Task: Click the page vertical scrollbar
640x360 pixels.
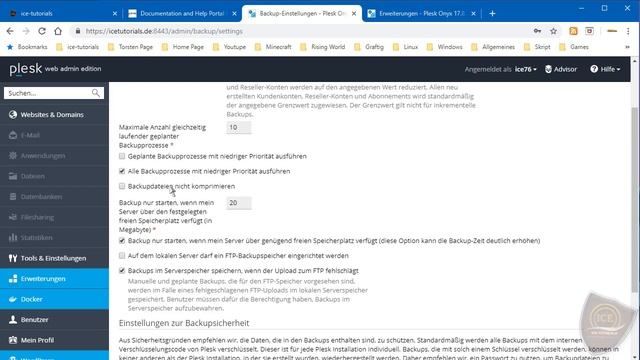Action: pyautogui.click(x=634, y=200)
